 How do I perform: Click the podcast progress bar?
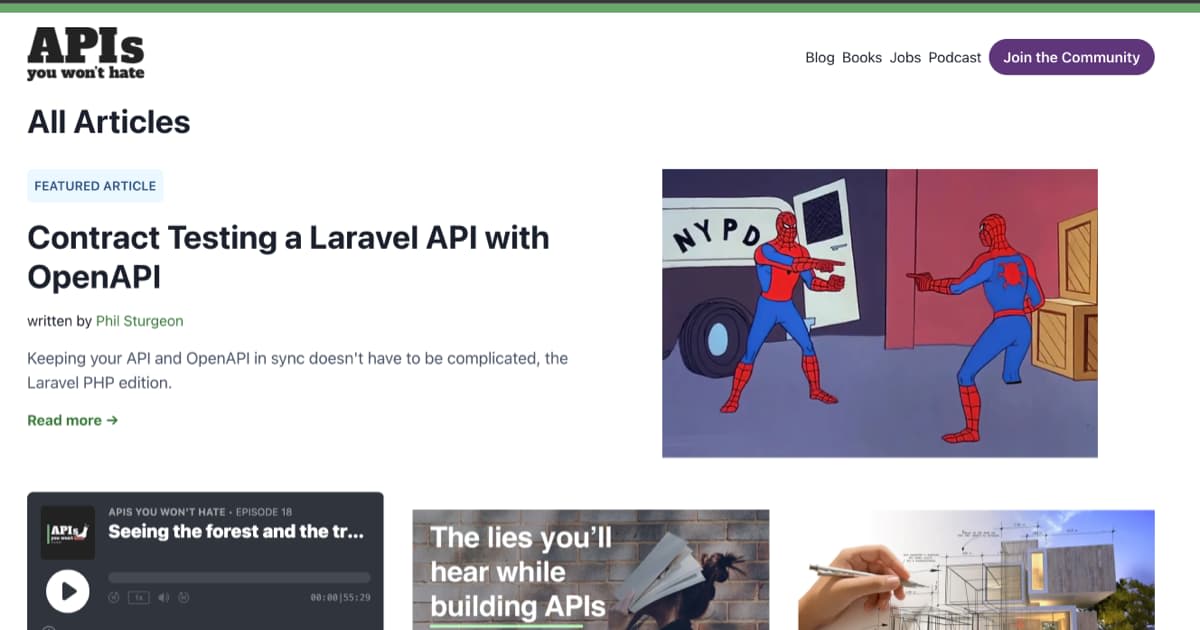pos(239,577)
